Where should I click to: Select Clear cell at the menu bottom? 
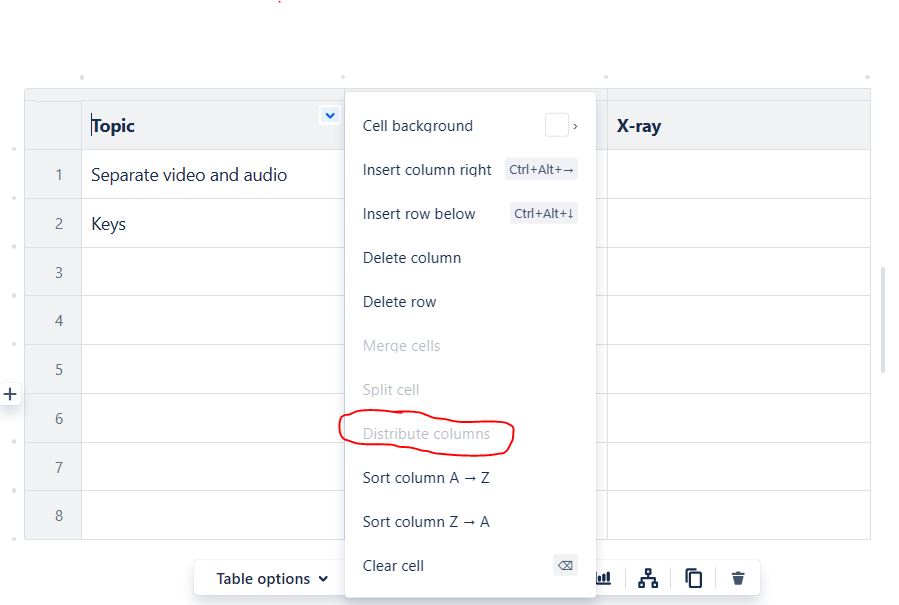[393, 565]
